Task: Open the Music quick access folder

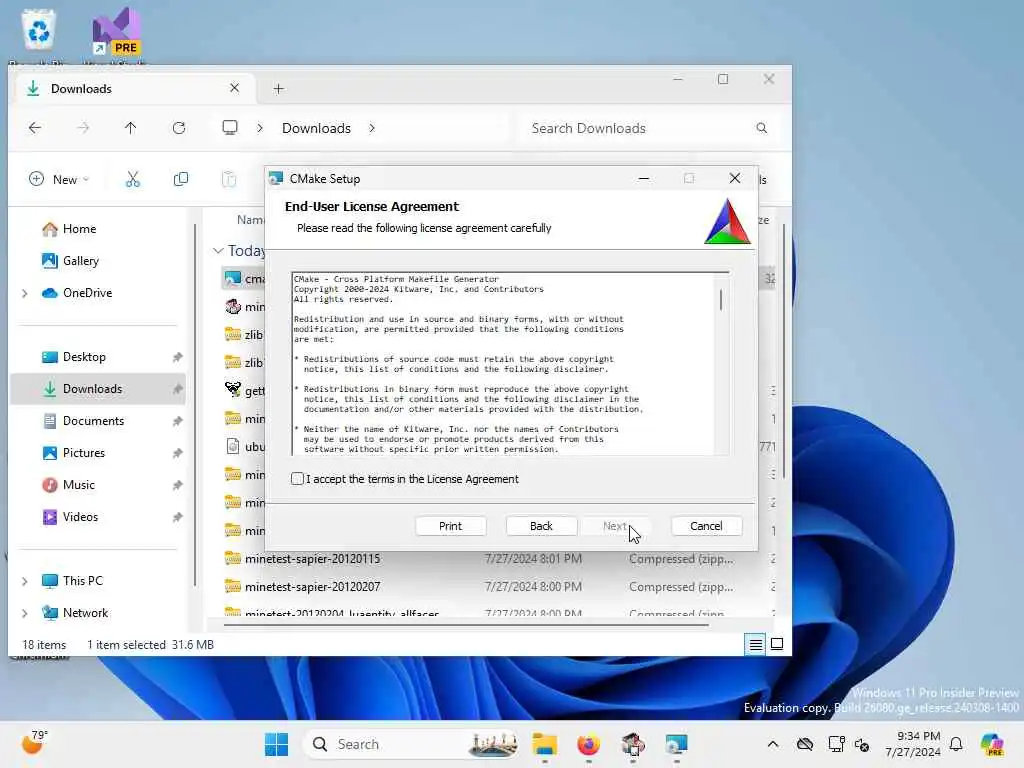Action: tap(78, 485)
